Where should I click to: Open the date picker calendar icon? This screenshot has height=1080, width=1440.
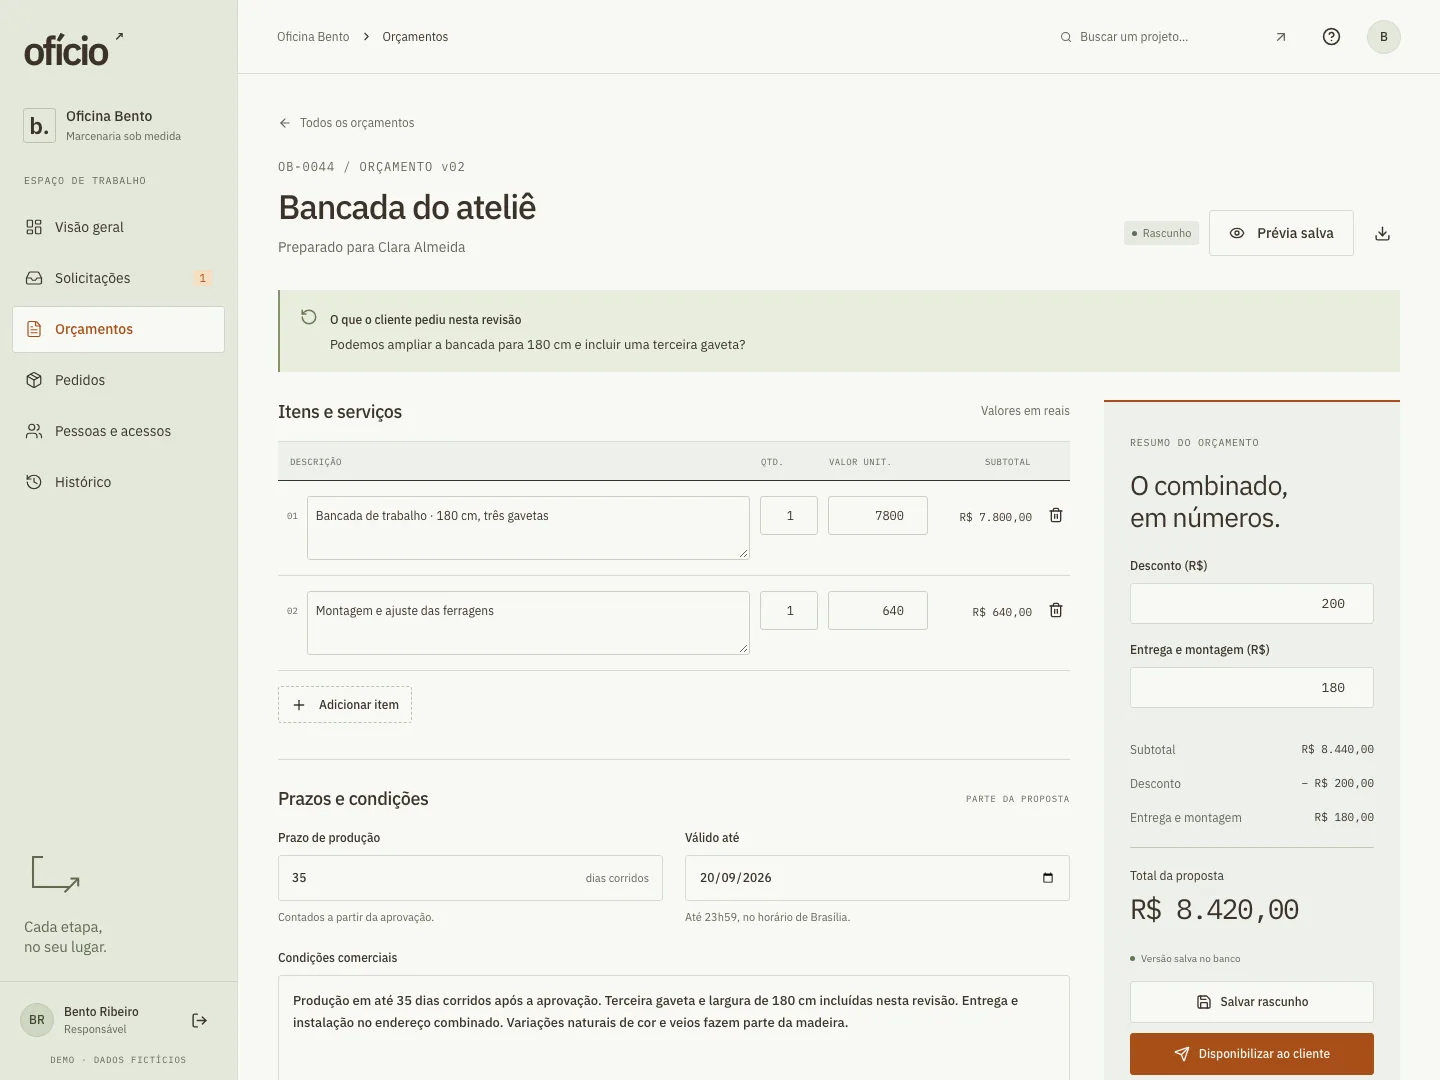coord(1048,878)
